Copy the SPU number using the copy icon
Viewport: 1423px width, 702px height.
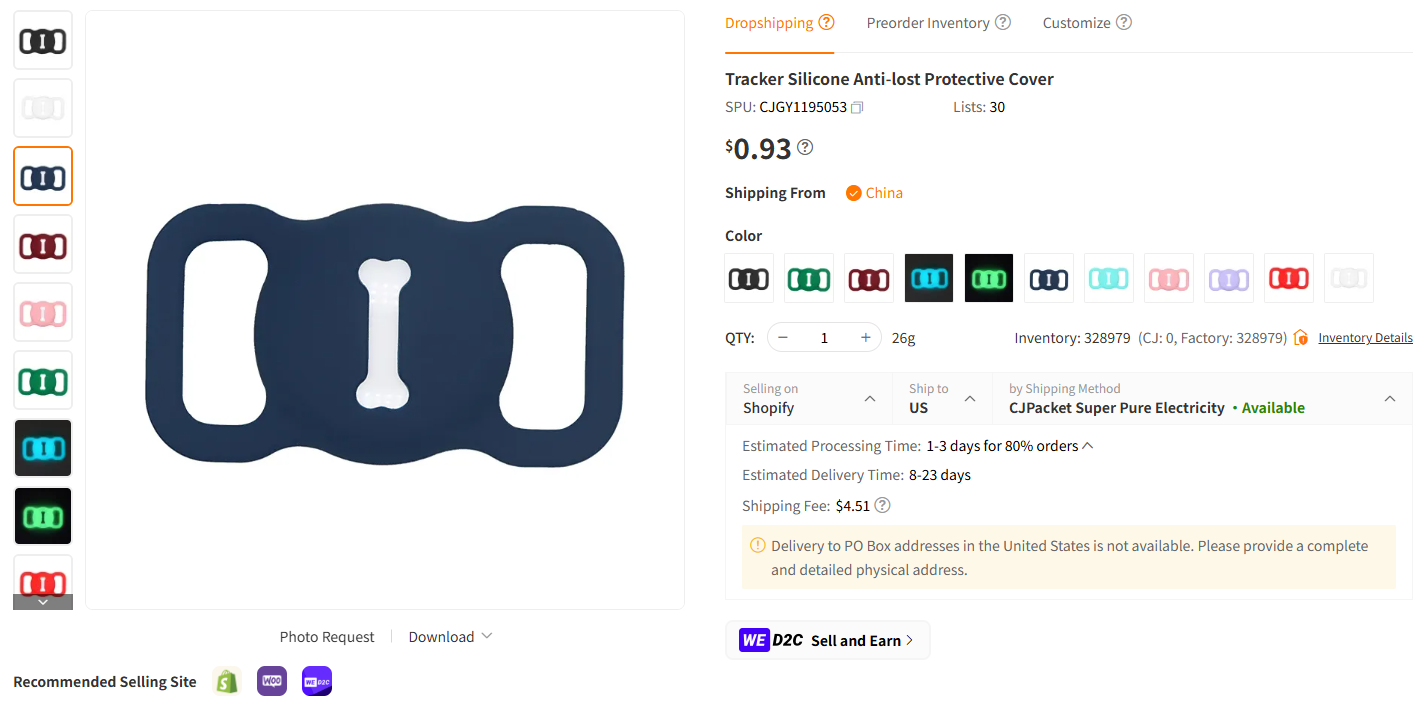click(856, 106)
